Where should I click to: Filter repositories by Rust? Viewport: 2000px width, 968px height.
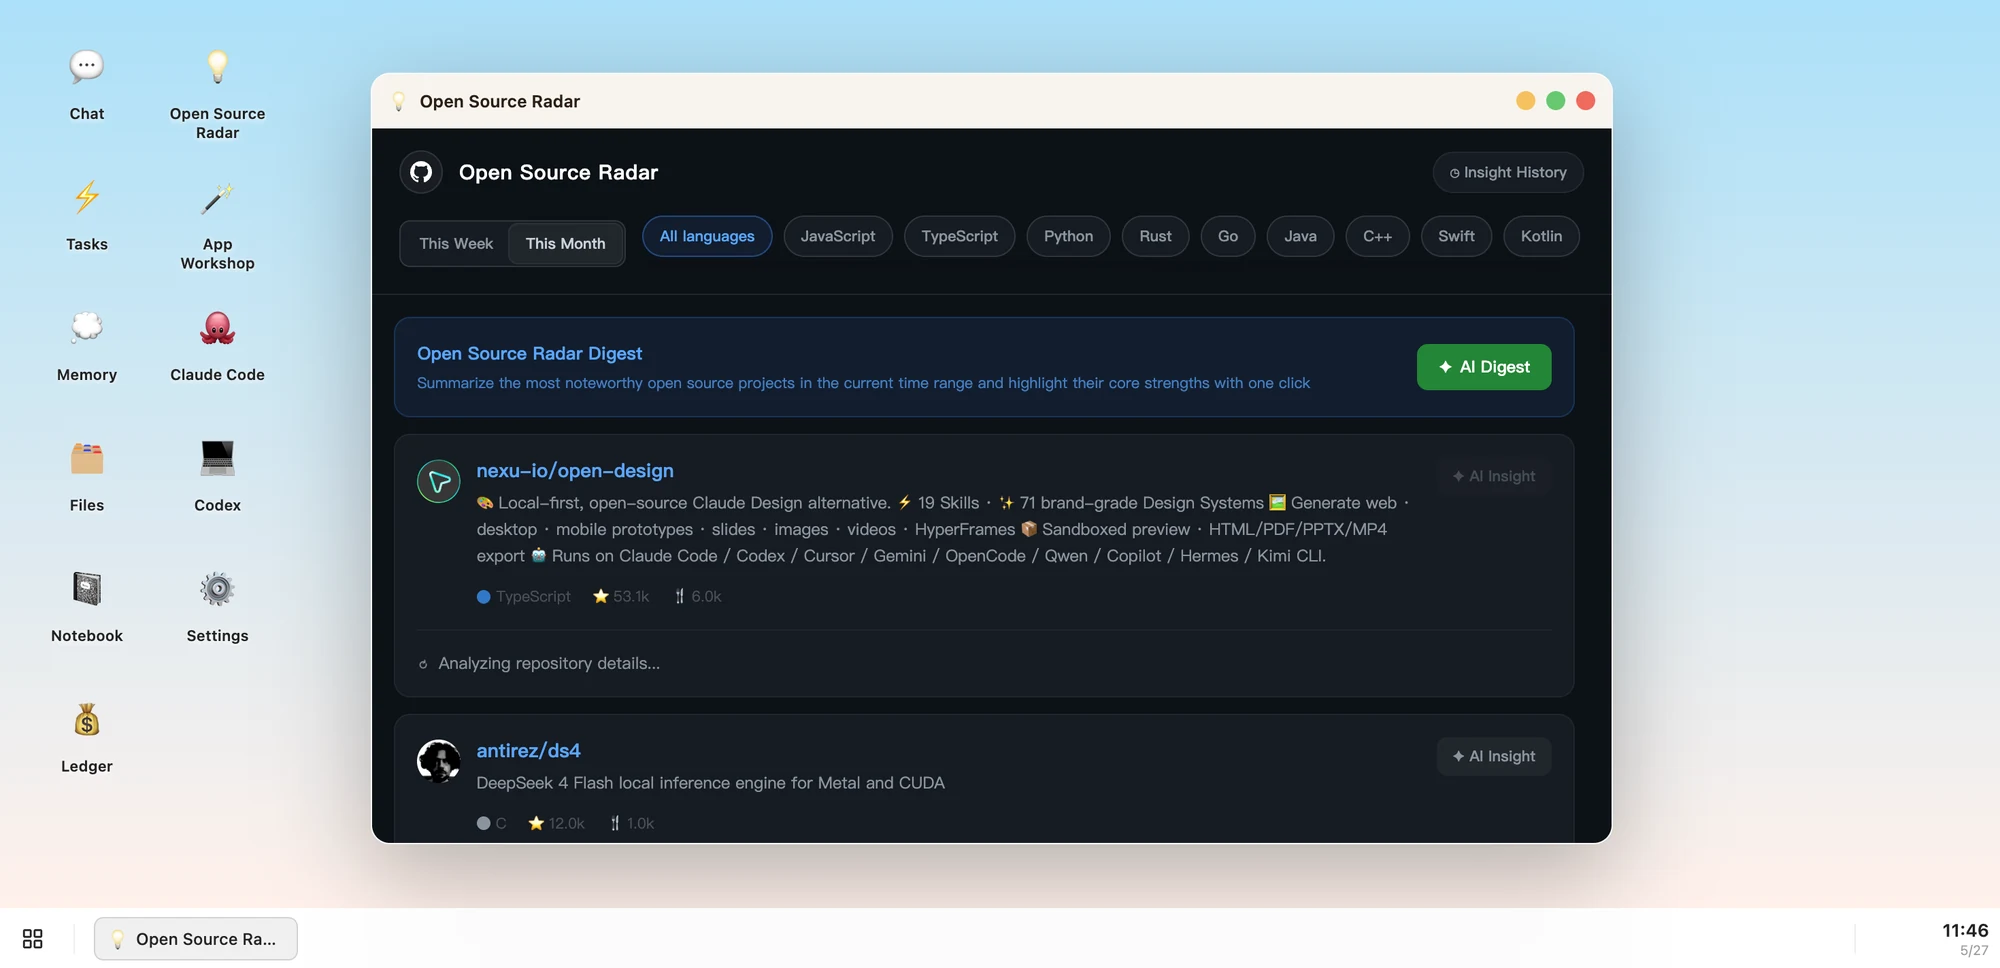1155,236
